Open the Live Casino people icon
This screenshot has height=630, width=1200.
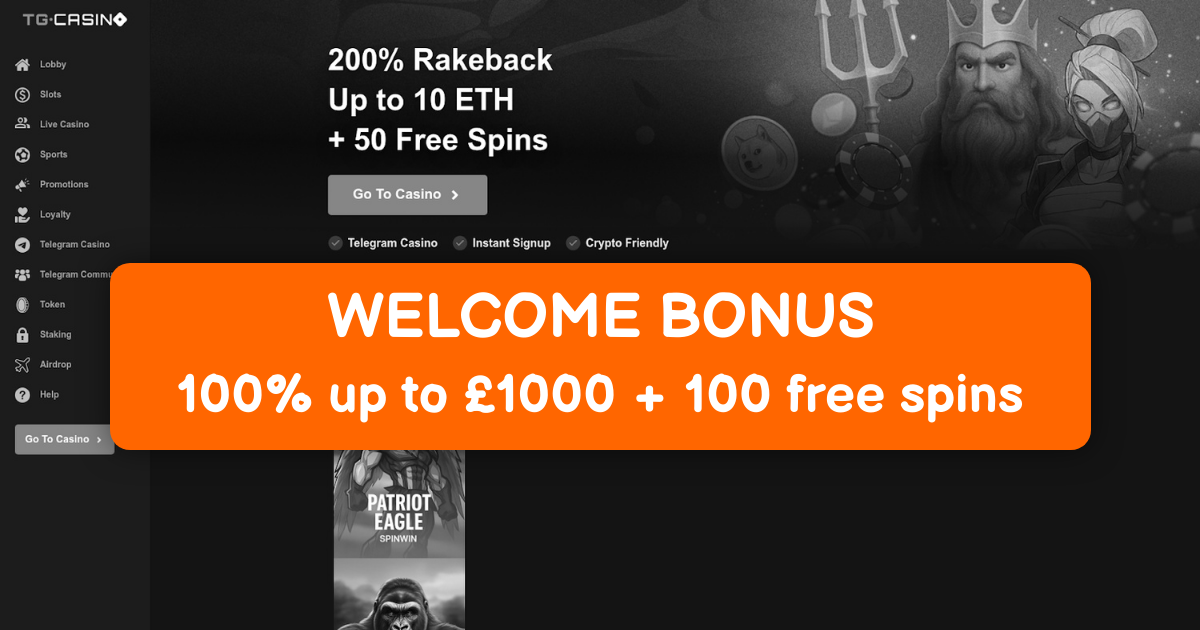[x=22, y=124]
